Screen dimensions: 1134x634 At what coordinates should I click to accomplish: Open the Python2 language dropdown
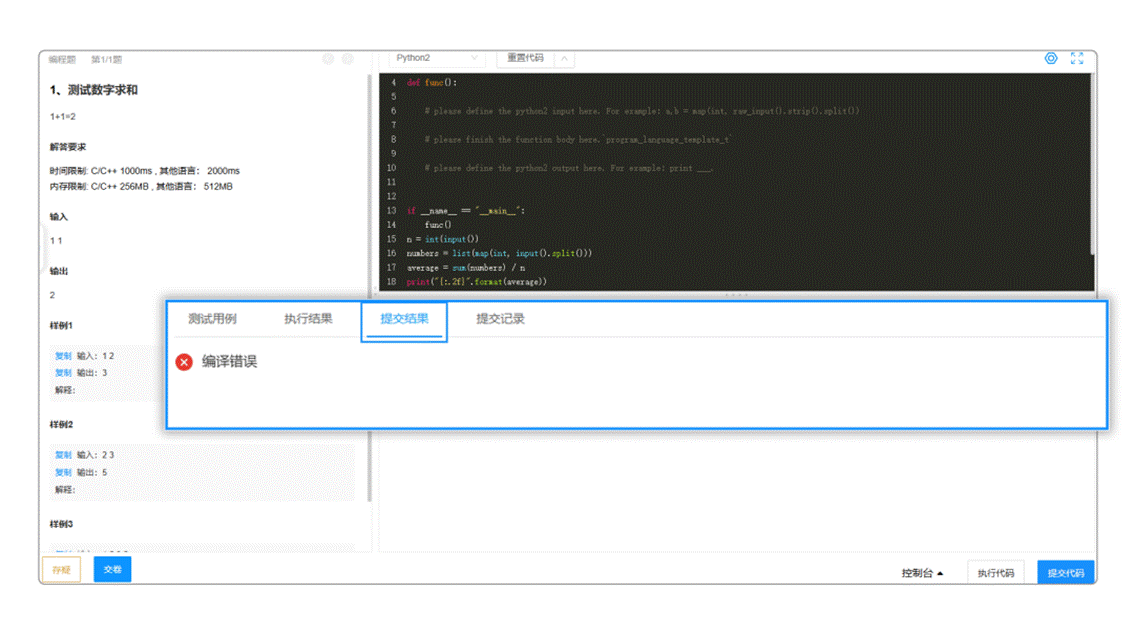[437, 58]
